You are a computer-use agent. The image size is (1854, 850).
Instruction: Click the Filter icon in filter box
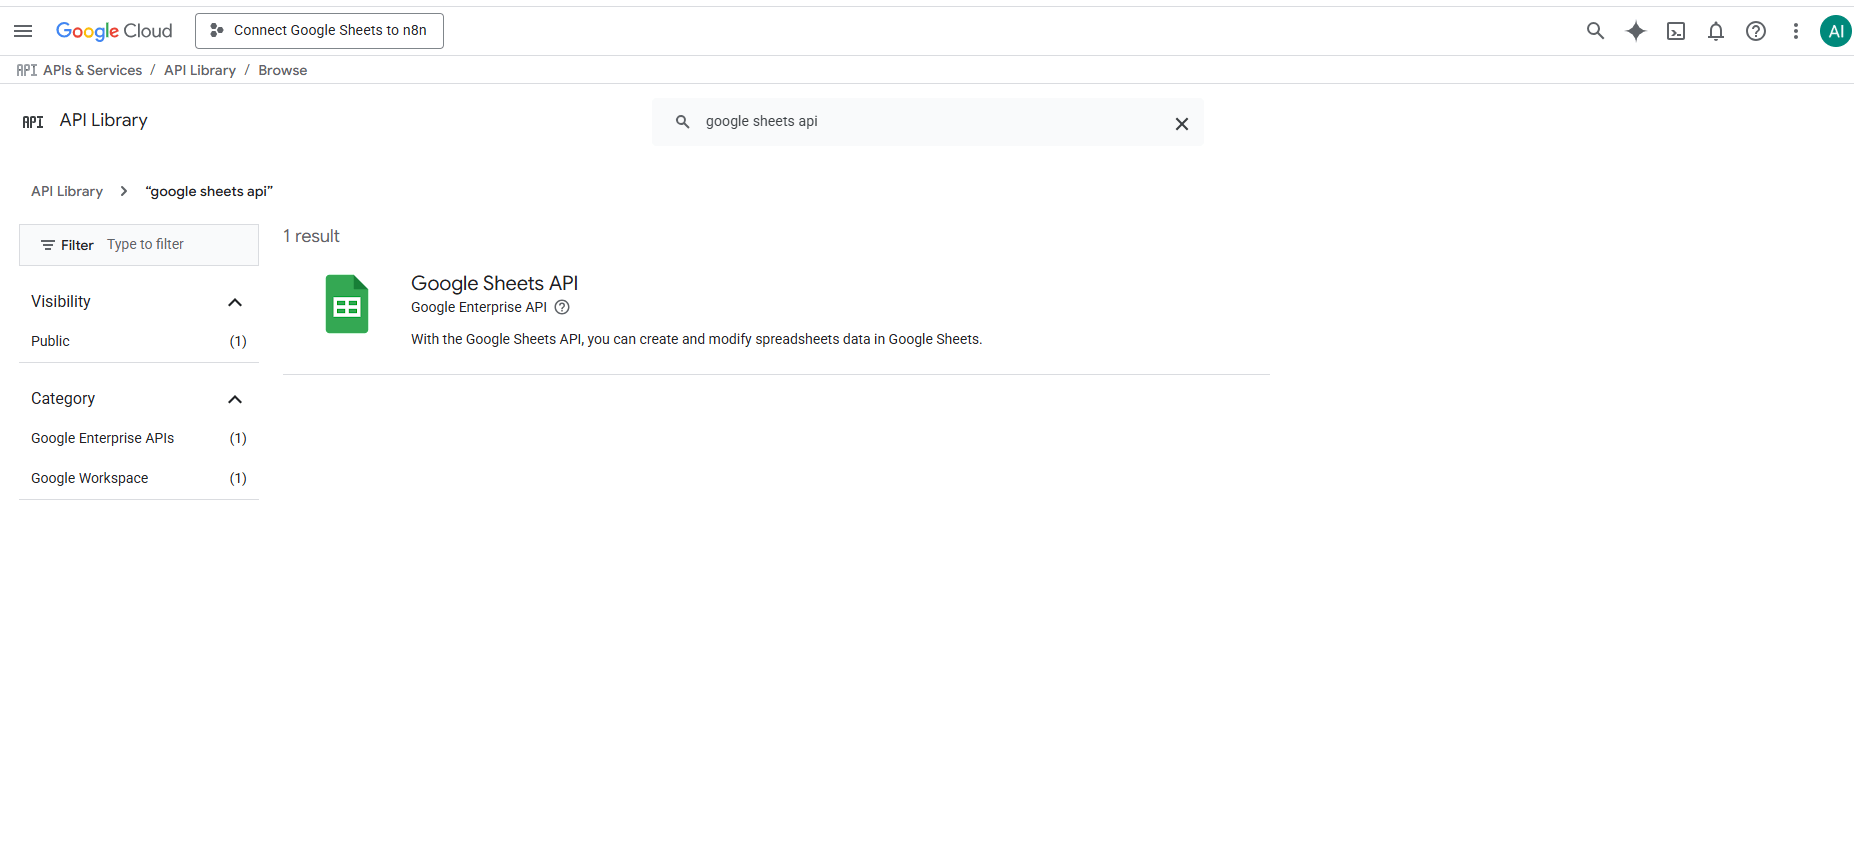point(47,245)
